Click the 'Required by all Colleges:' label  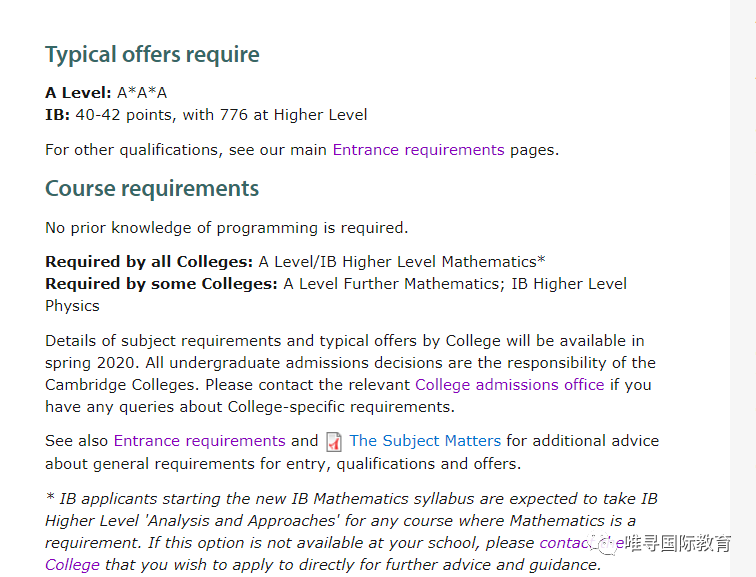click(149, 261)
